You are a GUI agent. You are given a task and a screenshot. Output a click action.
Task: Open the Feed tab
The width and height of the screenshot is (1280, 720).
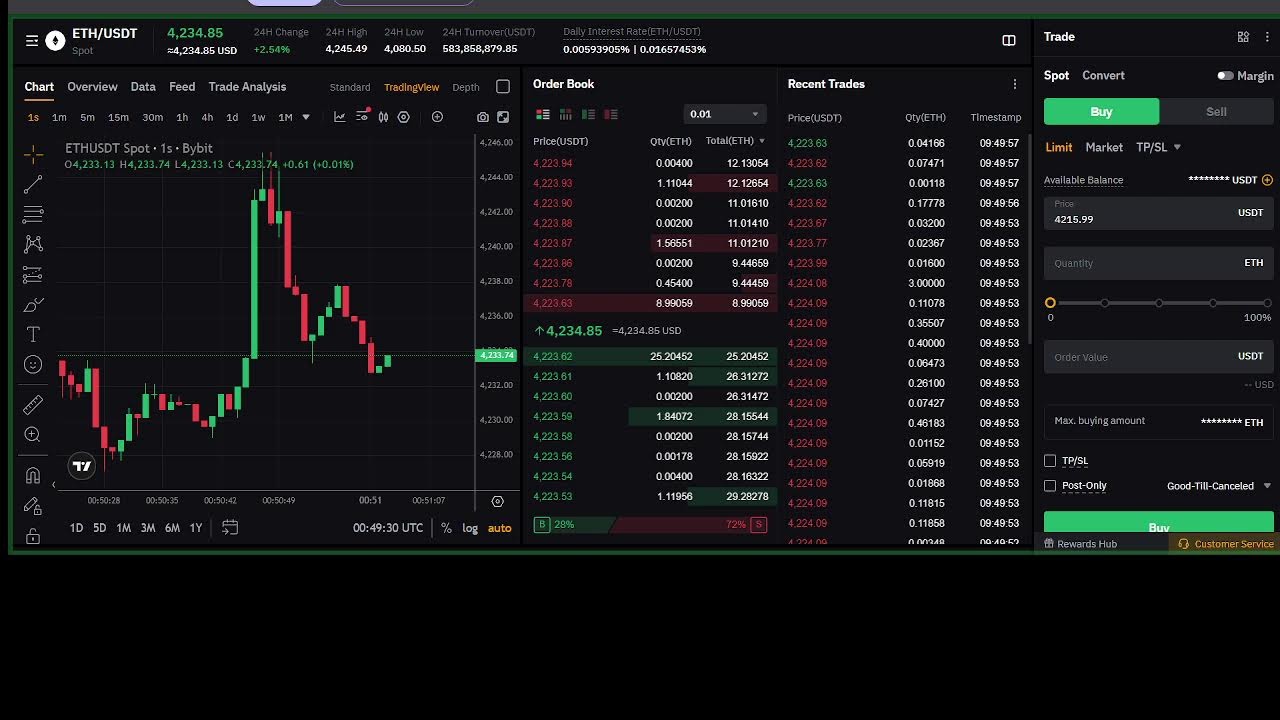pos(182,87)
